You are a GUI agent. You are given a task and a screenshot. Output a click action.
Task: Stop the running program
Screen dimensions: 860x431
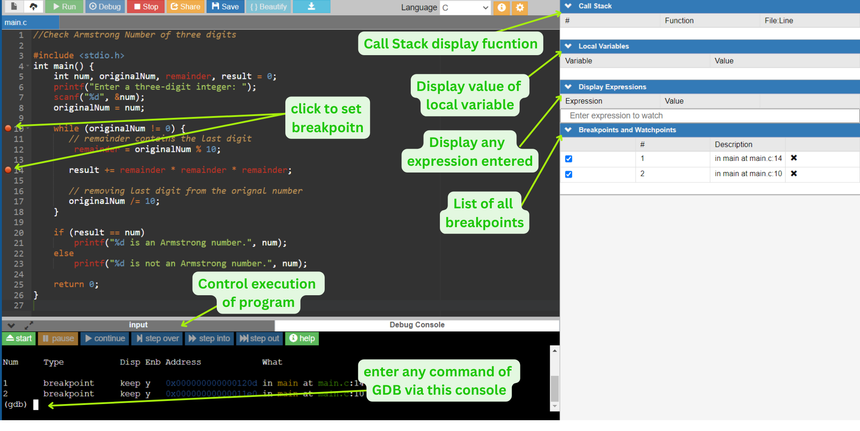tap(145, 7)
